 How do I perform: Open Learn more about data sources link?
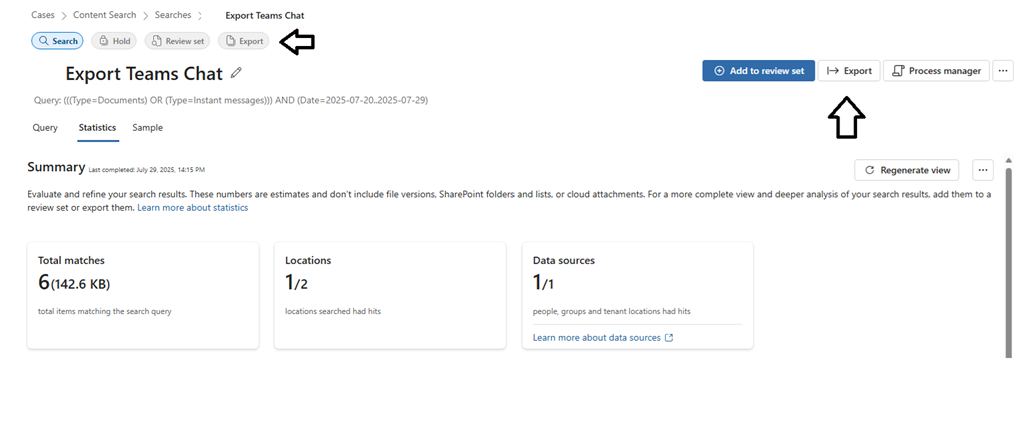point(603,337)
